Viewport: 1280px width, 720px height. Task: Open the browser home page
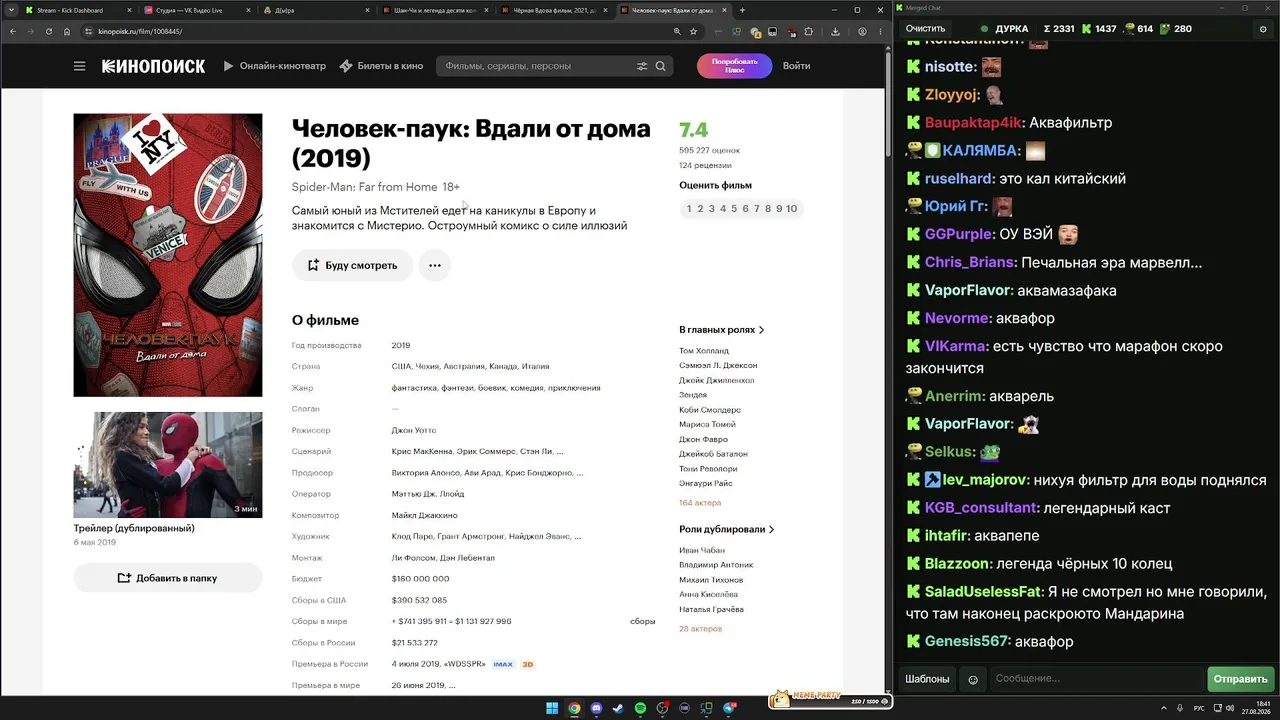pyautogui.click(x=67, y=31)
